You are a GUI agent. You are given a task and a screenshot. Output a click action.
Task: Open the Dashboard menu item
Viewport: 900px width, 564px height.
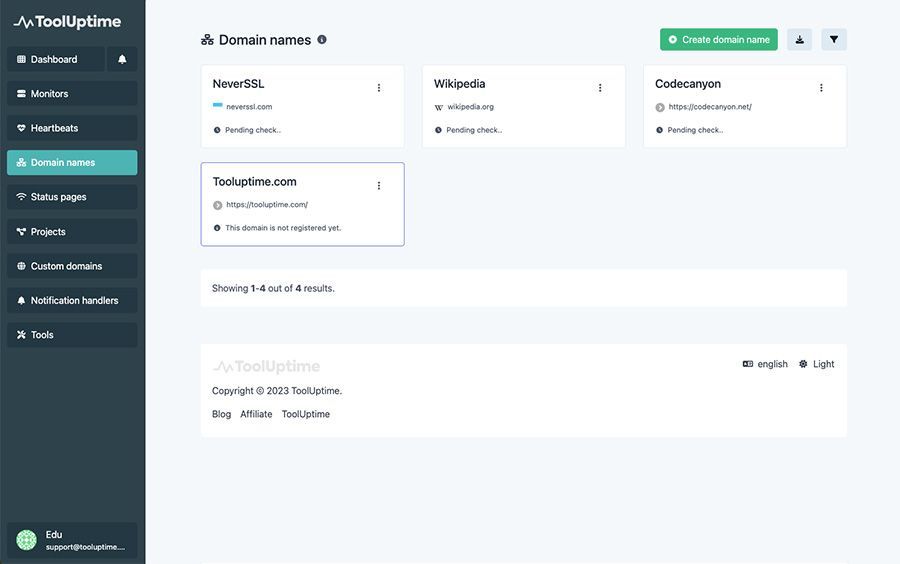point(56,59)
